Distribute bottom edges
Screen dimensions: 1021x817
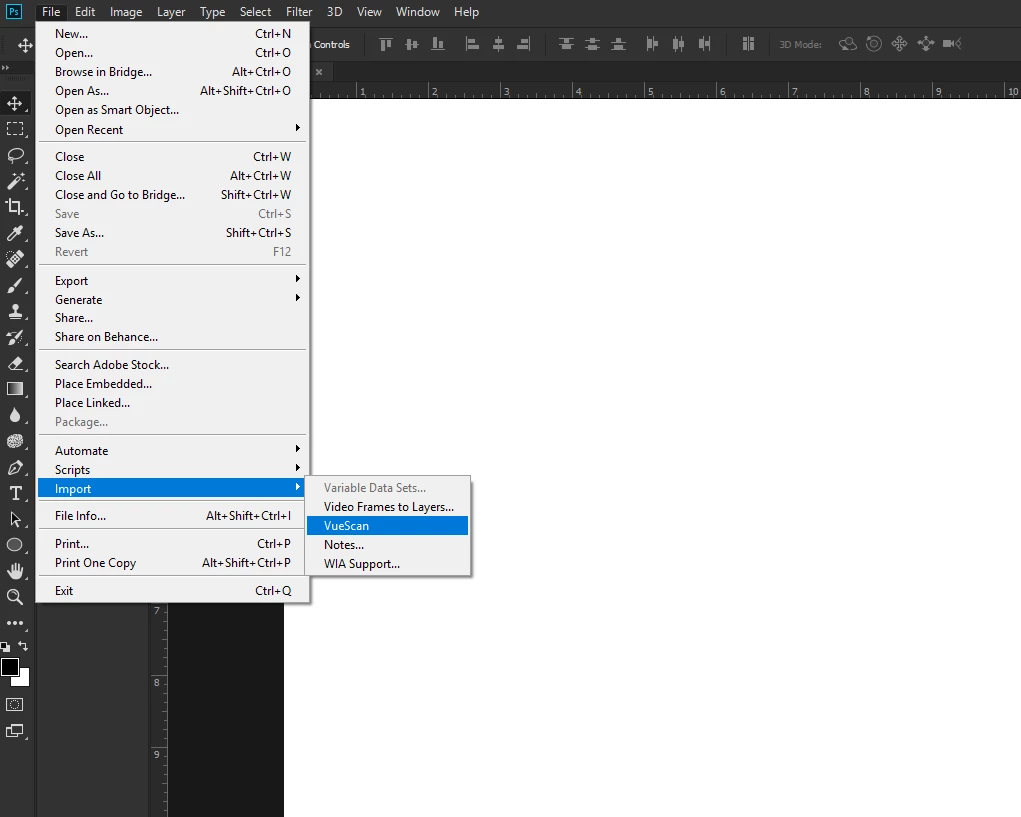[x=619, y=44]
